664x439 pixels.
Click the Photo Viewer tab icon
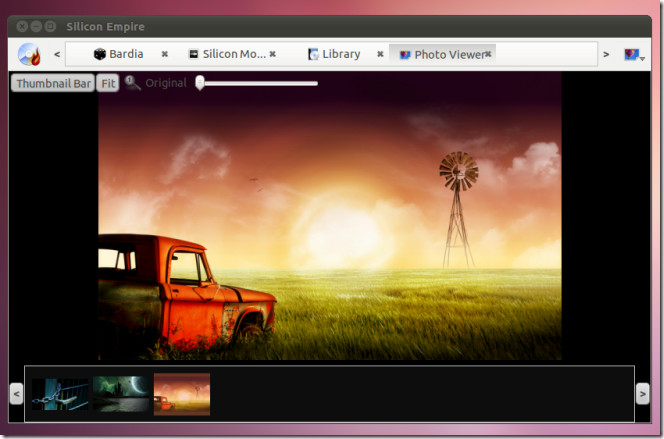(x=405, y=55)
